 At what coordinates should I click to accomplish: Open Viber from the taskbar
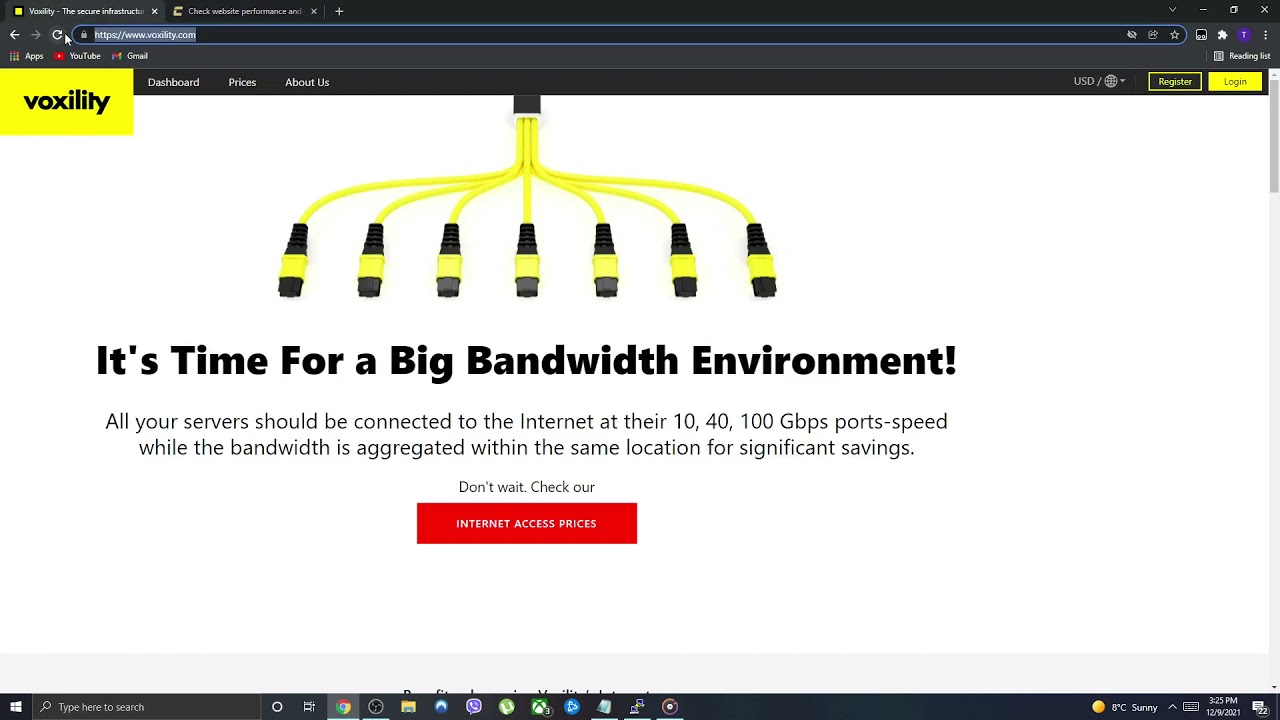coord(474,707)
